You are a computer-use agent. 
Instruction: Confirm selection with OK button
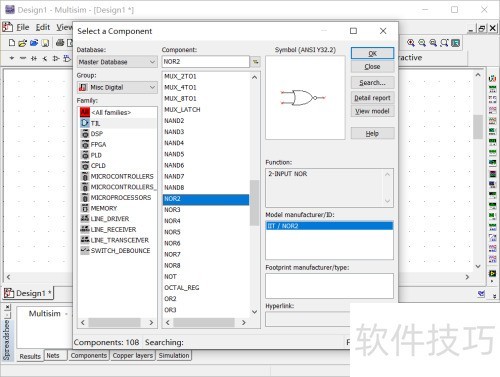tap(372, 53)
